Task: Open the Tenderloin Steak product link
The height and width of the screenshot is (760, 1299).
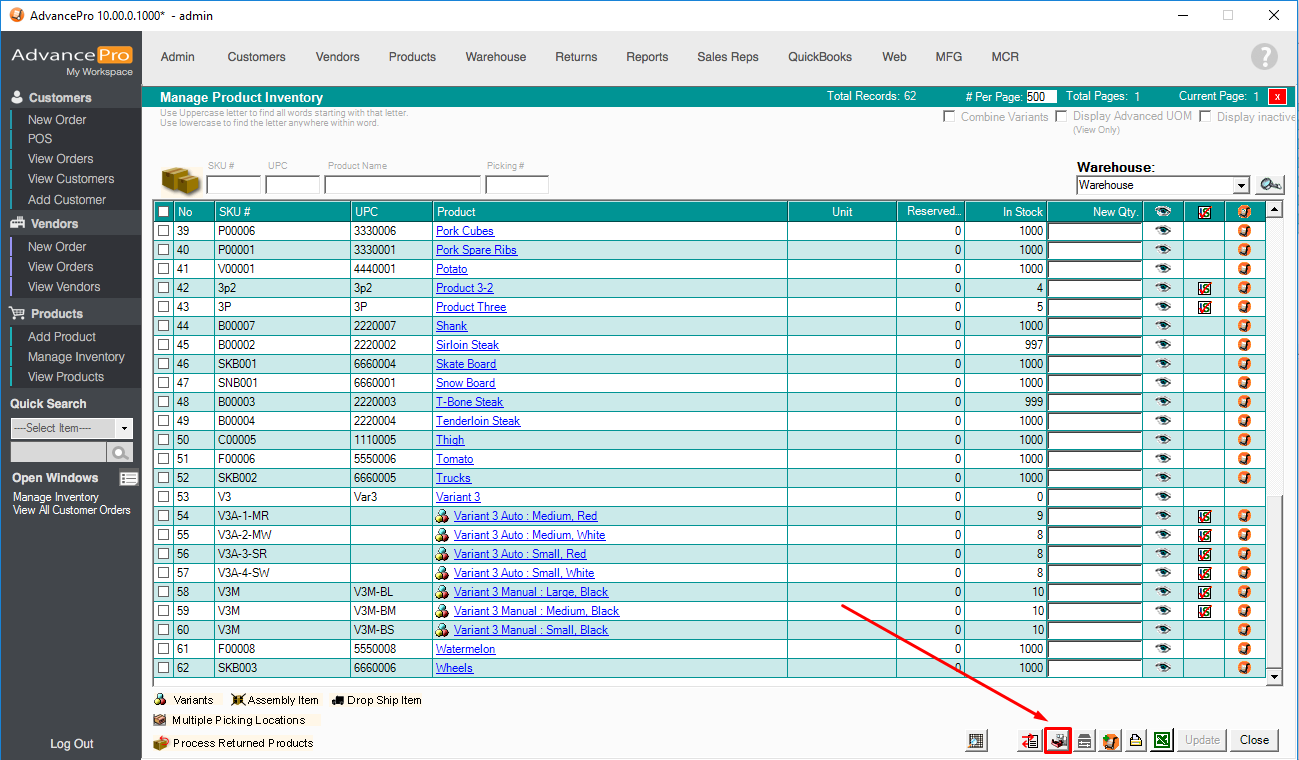Action: pyautogui.click(x=478, y=421)
